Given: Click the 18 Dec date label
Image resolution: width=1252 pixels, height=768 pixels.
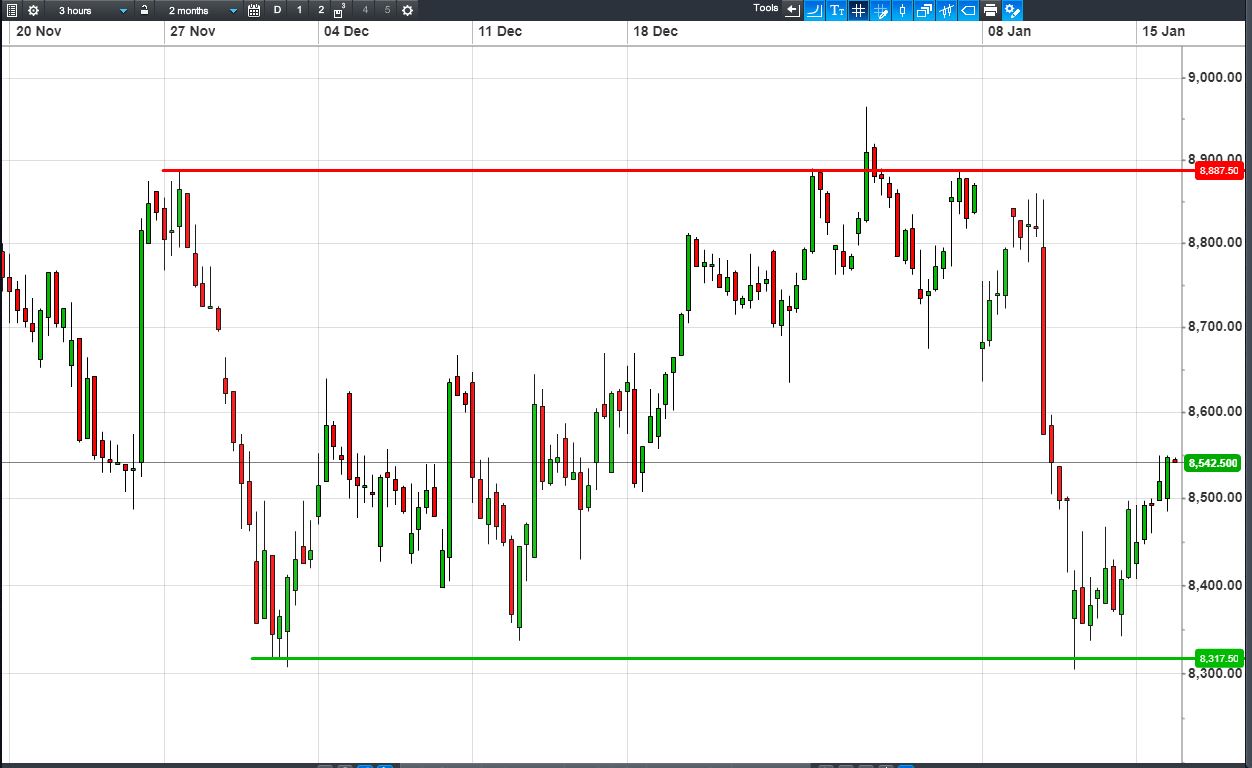Looking at the screenshot, I should pos(655,31).
